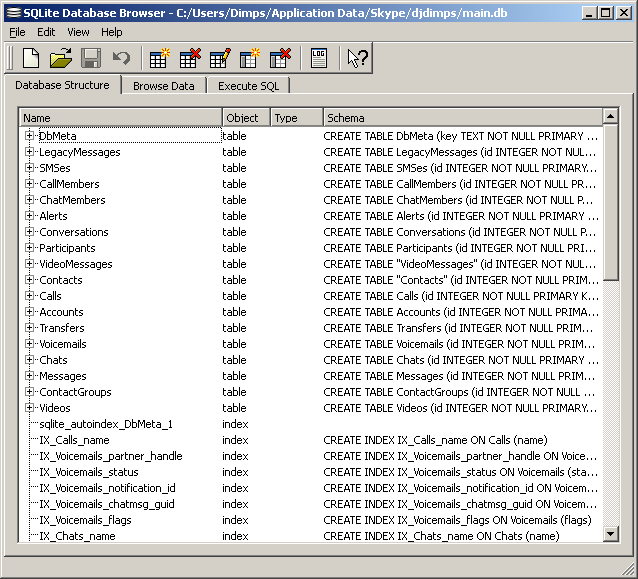Click the New Database toolbar icon

click(31, 59)
